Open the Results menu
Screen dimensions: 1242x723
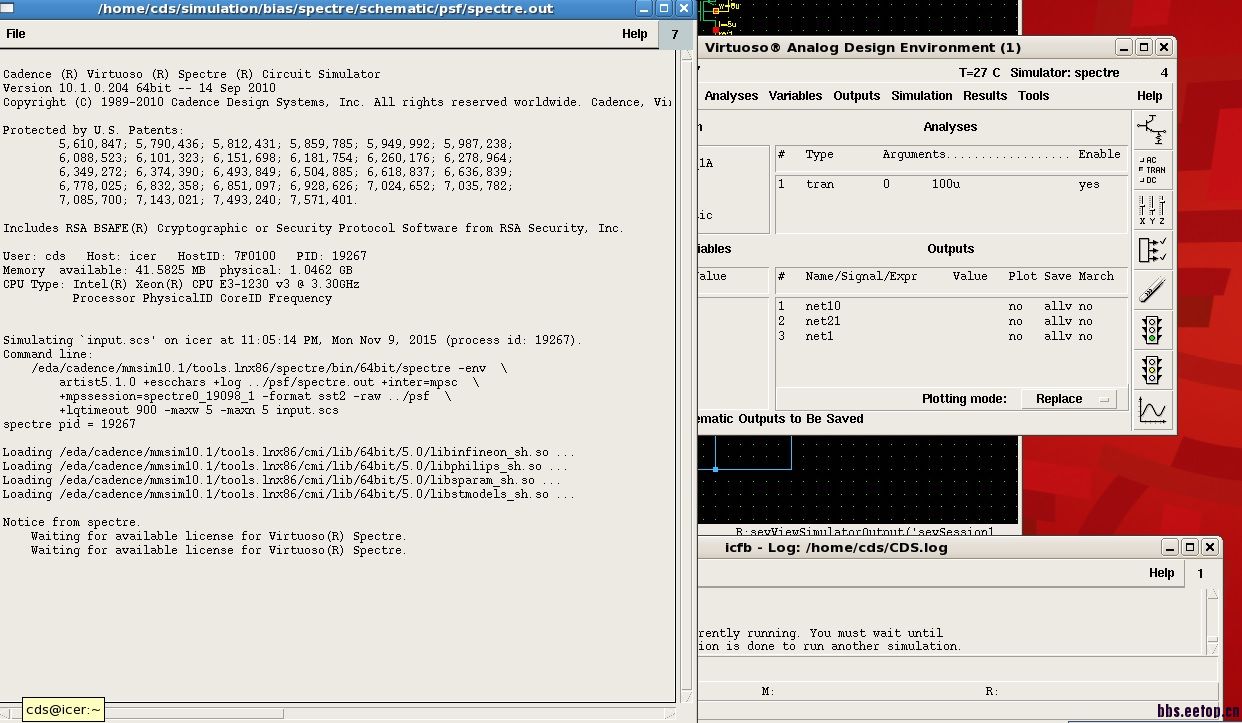pos(984,96)
